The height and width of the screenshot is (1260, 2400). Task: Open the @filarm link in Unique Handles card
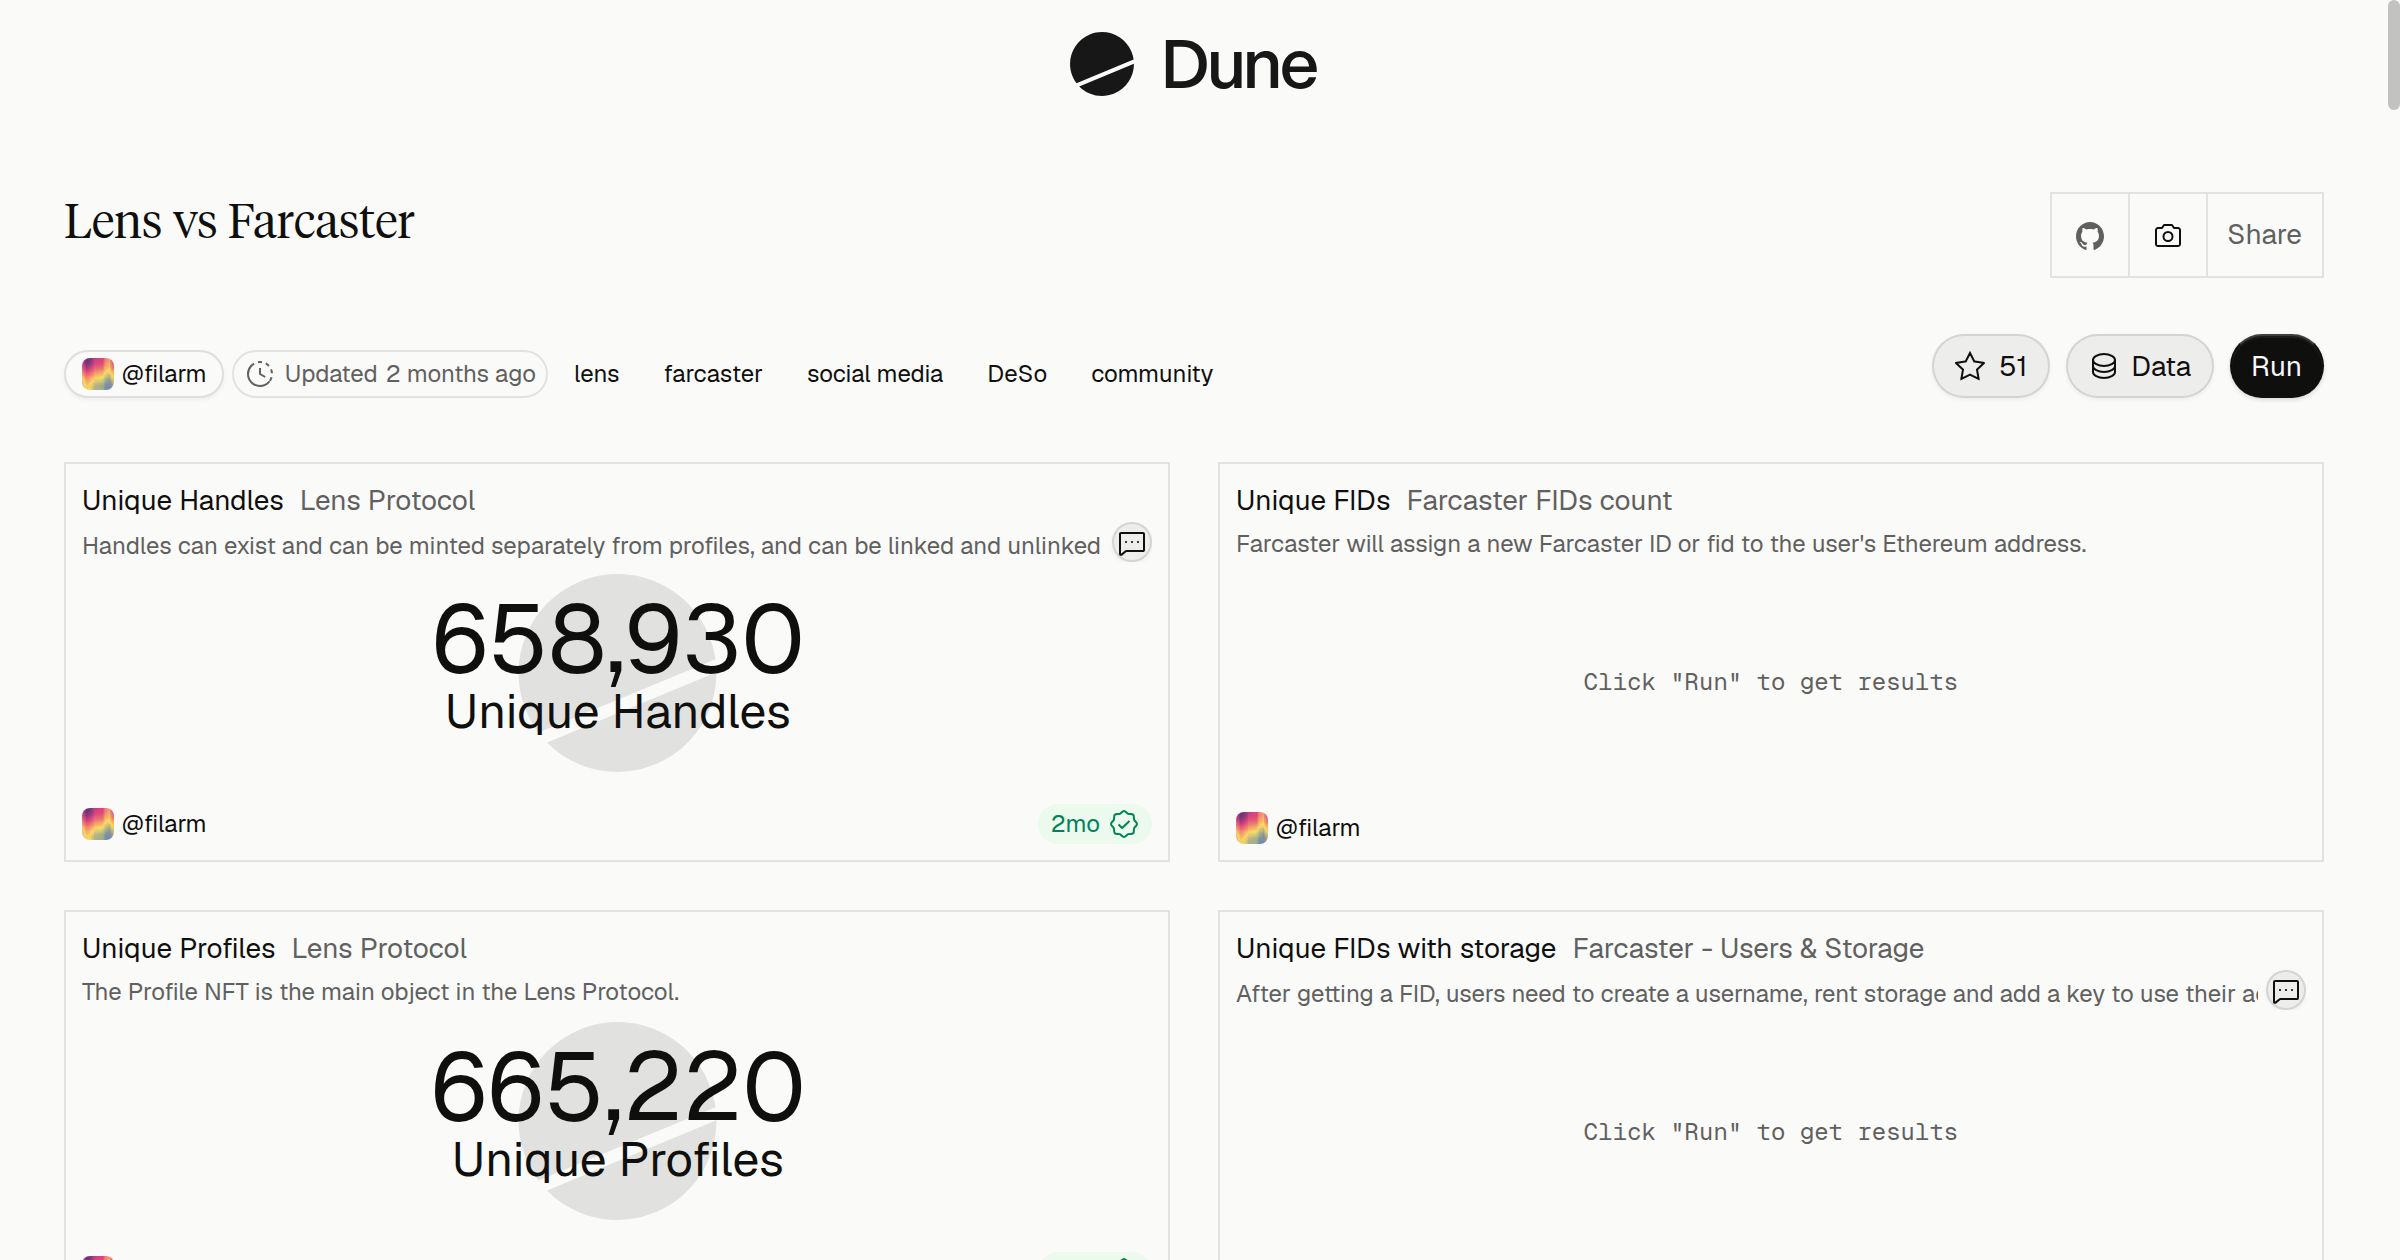click(x=144, y=824)
